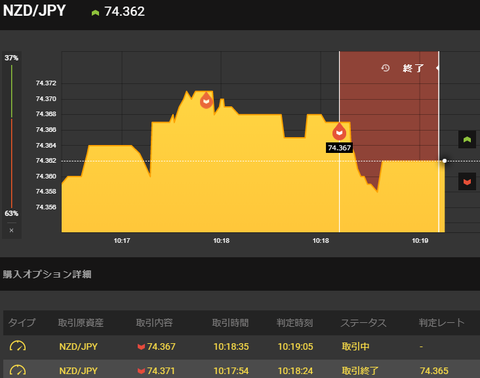Click NZD/JPY in the 10:18:35 trade row
Screen dimensions: 480x378
pos(78,347)
